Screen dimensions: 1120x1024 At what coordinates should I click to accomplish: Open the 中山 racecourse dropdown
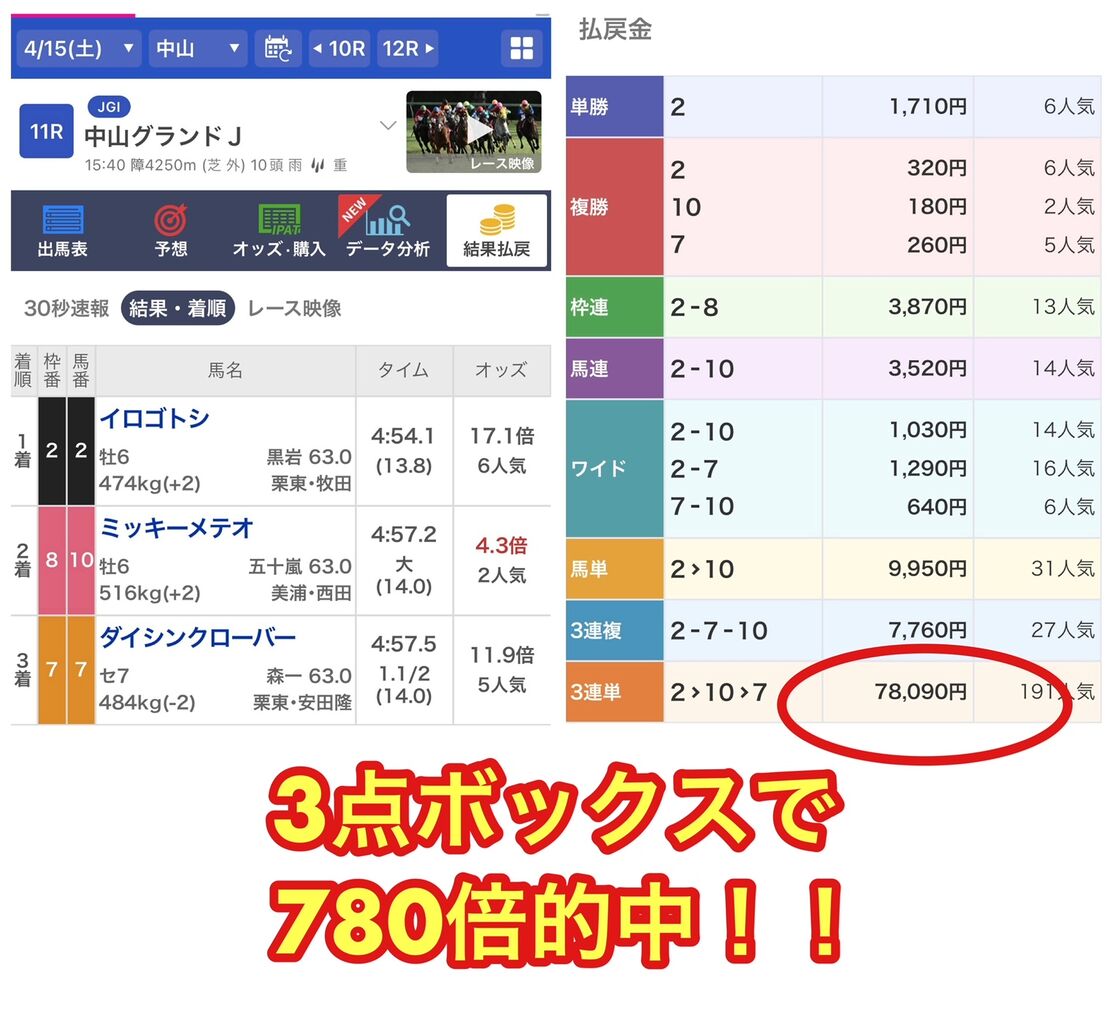click(197, 49)
